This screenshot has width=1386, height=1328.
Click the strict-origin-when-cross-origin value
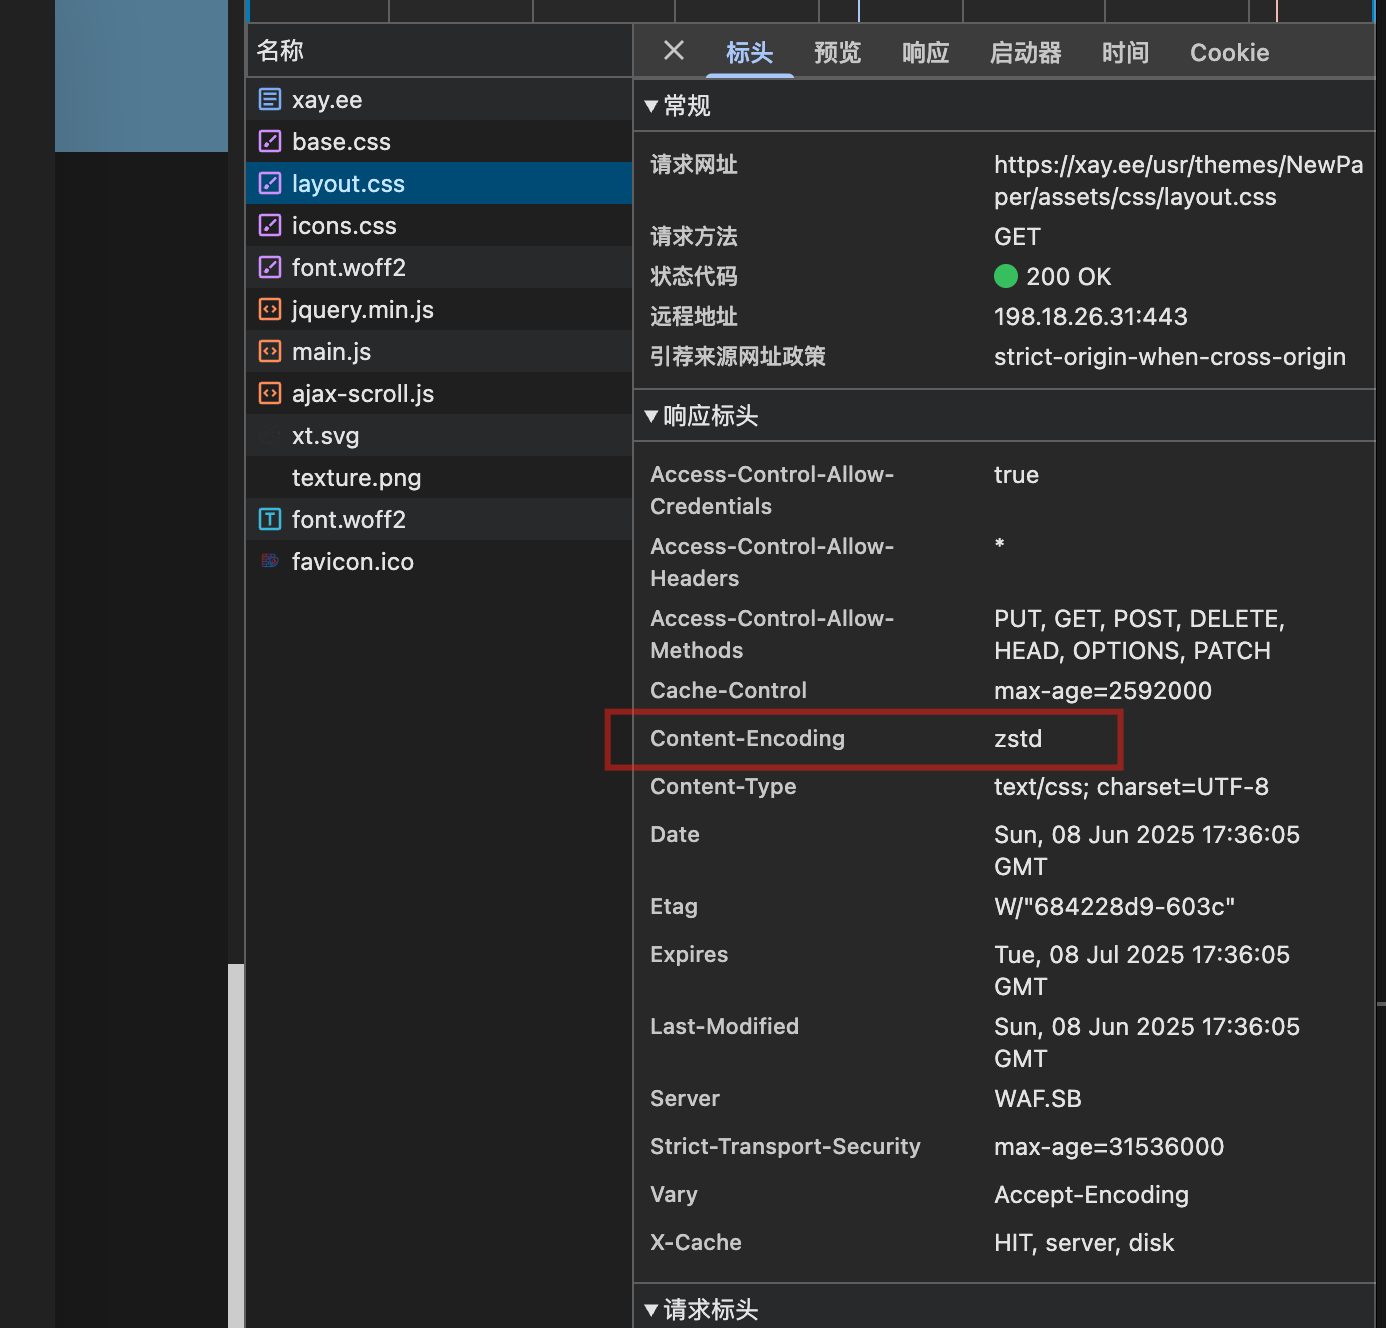[x=1170, y=357]
